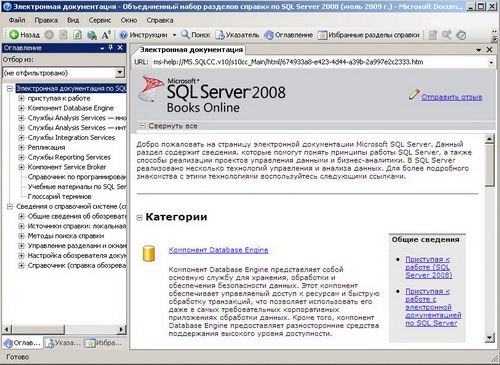Open the Отбор из filter combo box
This screenshot has height=365, width=500.
63,73
